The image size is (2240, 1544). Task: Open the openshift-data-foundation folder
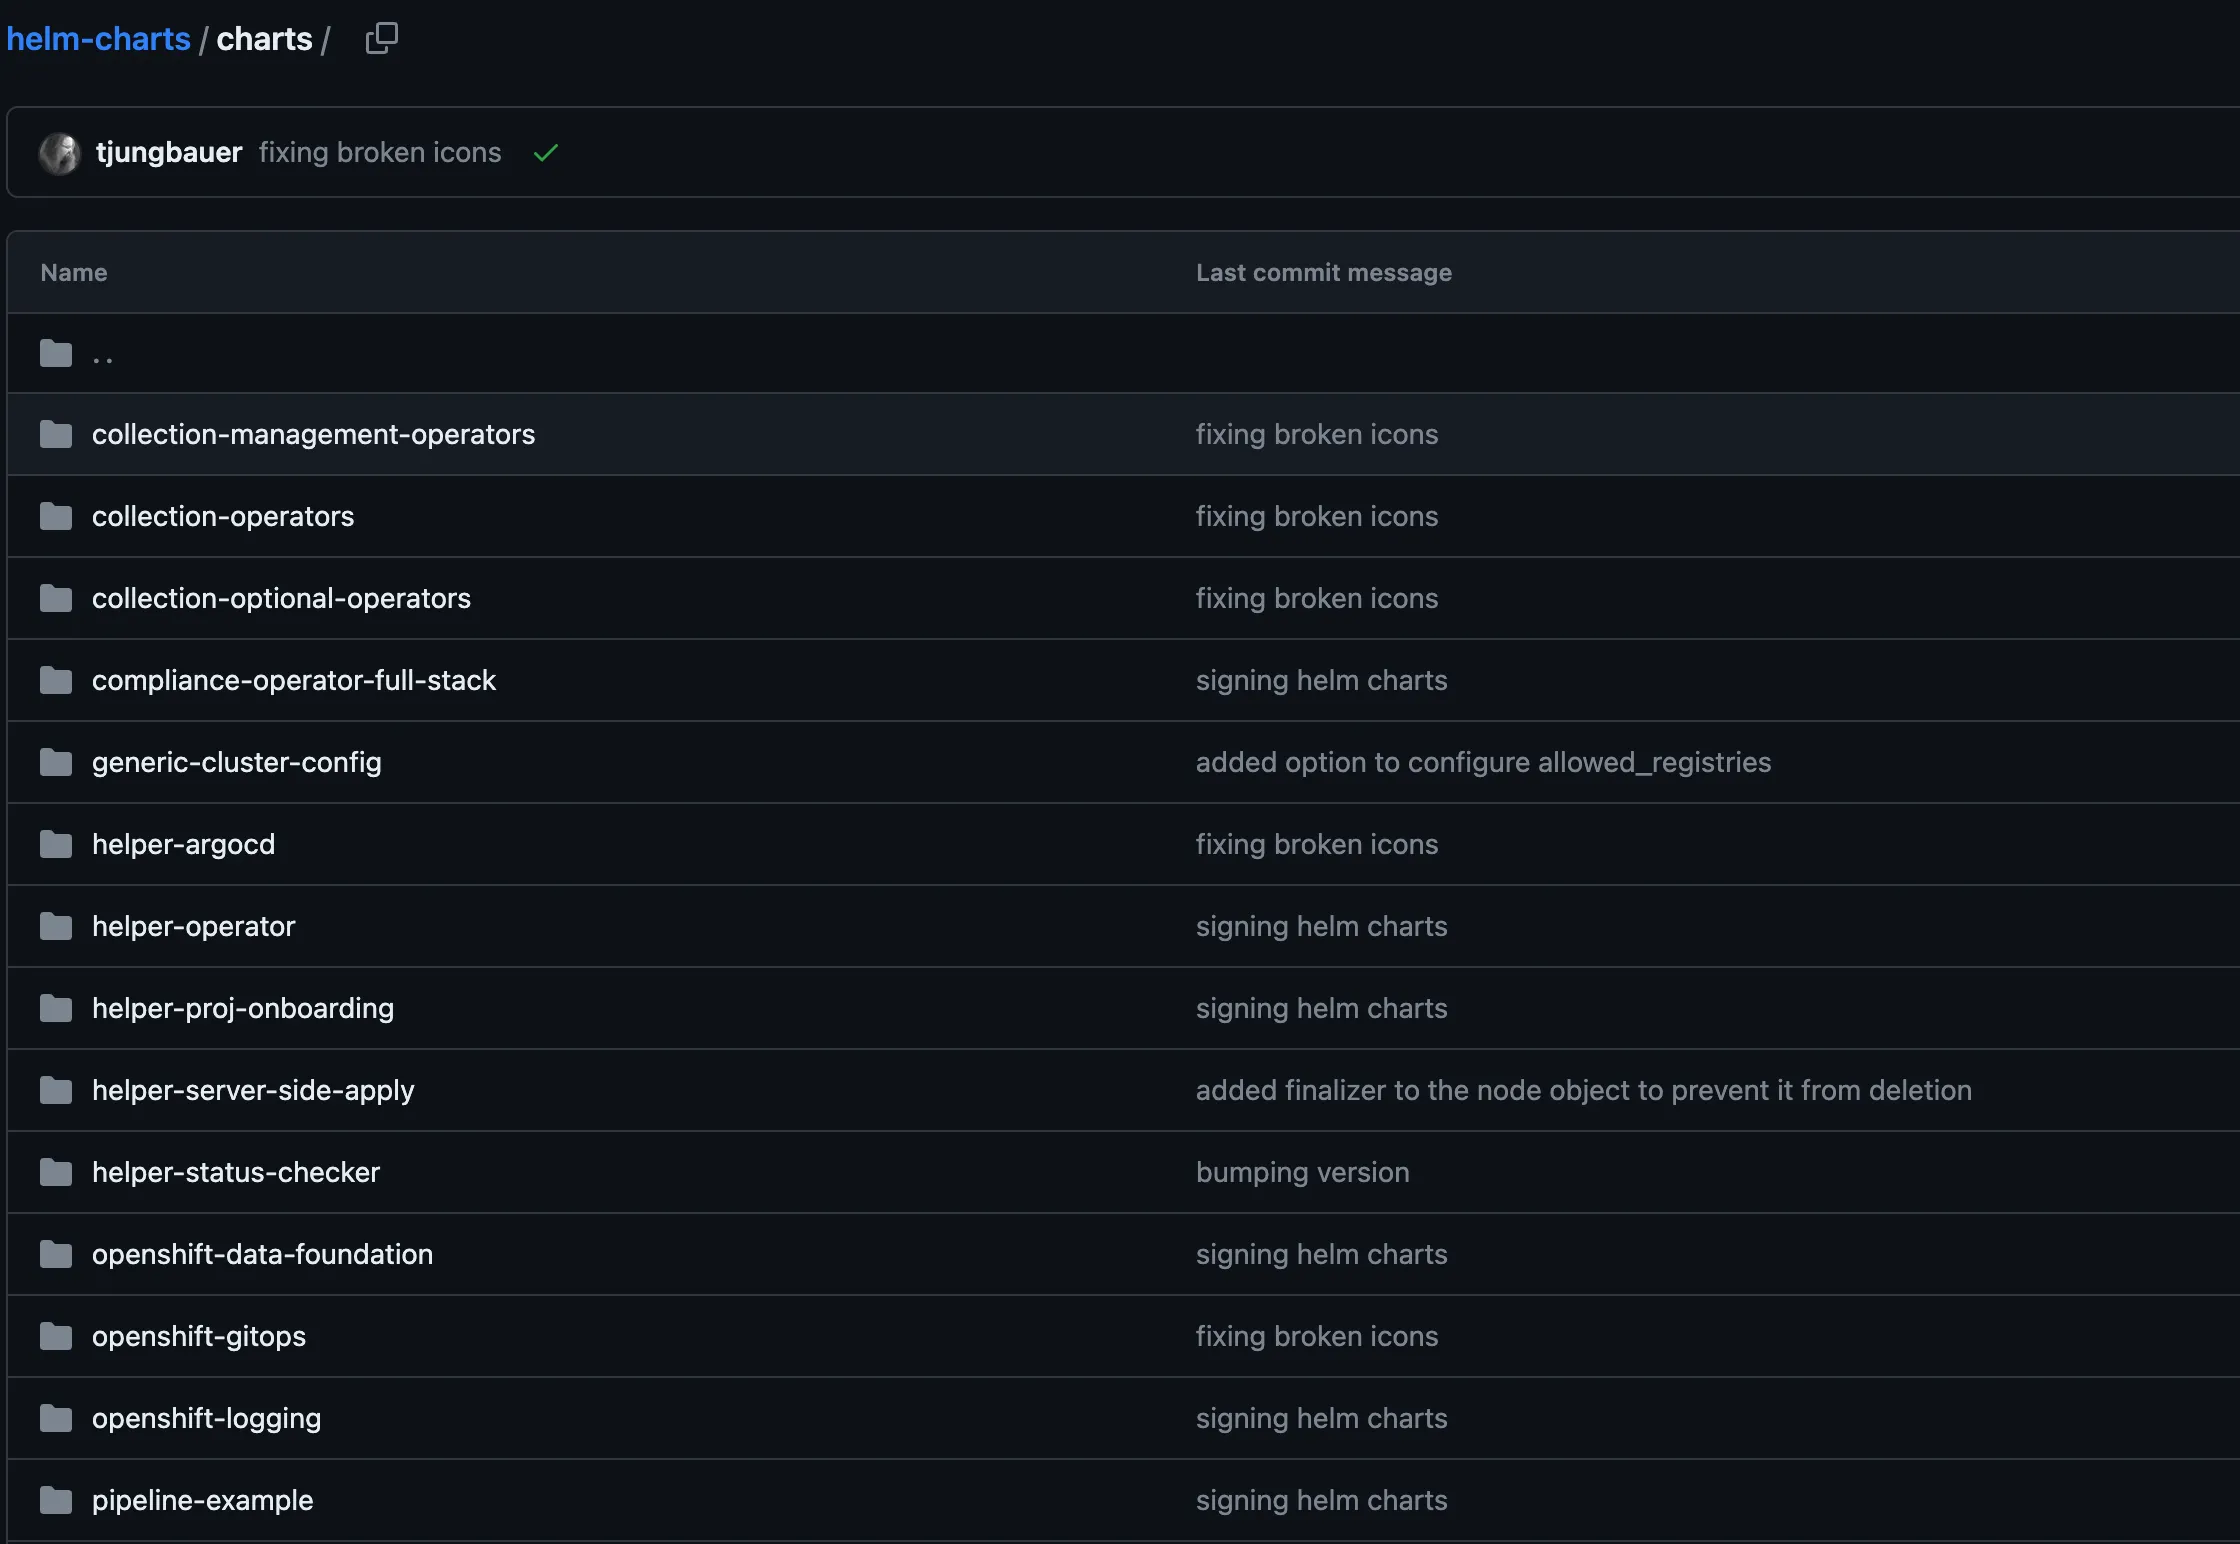click(262, 1254)
